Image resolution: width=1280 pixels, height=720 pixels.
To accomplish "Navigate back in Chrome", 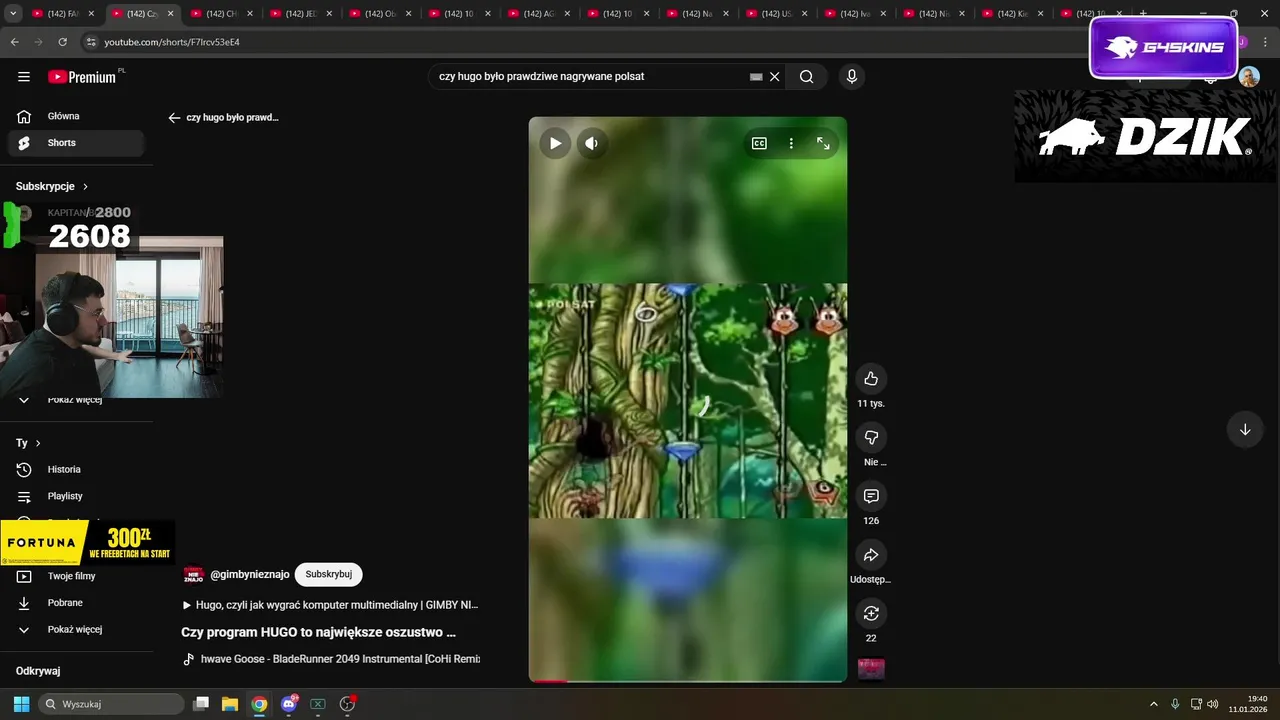I will pyautogui.click(x=14, y=42).
